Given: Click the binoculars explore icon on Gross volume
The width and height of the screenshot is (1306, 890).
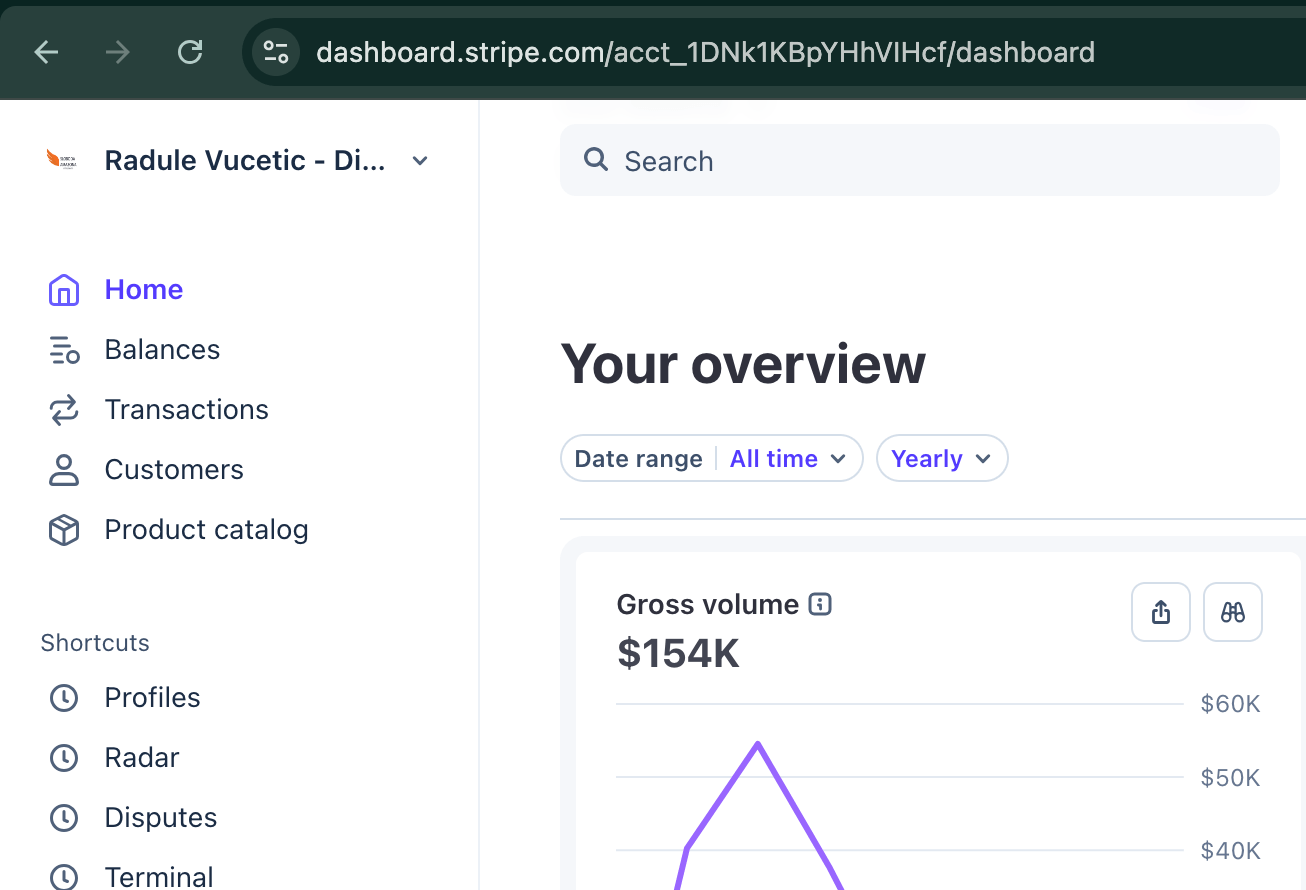Looking at the screenshot, I should [x=1233, y=612].
